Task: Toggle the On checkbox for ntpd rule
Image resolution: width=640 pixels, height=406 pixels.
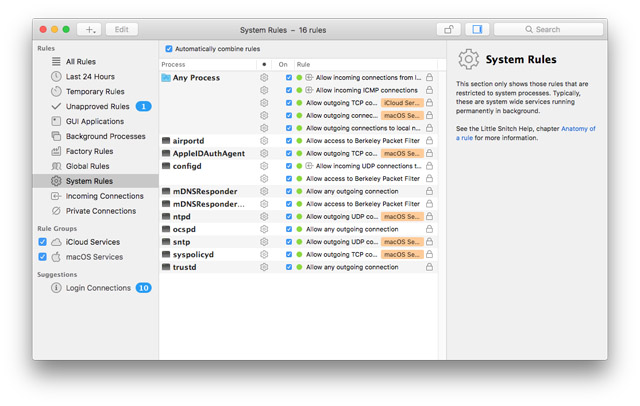Action: click(x=288, y=217)
